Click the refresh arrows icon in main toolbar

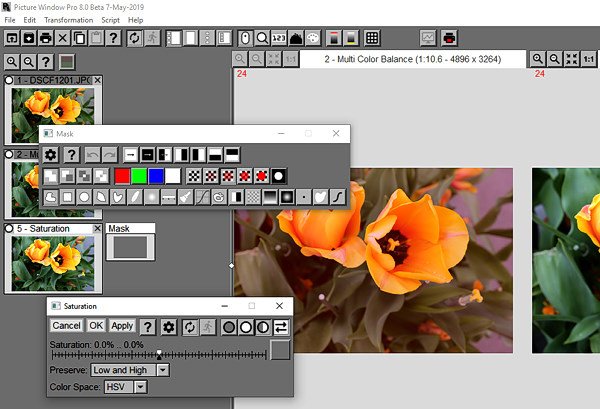click(x=134, y=38)
